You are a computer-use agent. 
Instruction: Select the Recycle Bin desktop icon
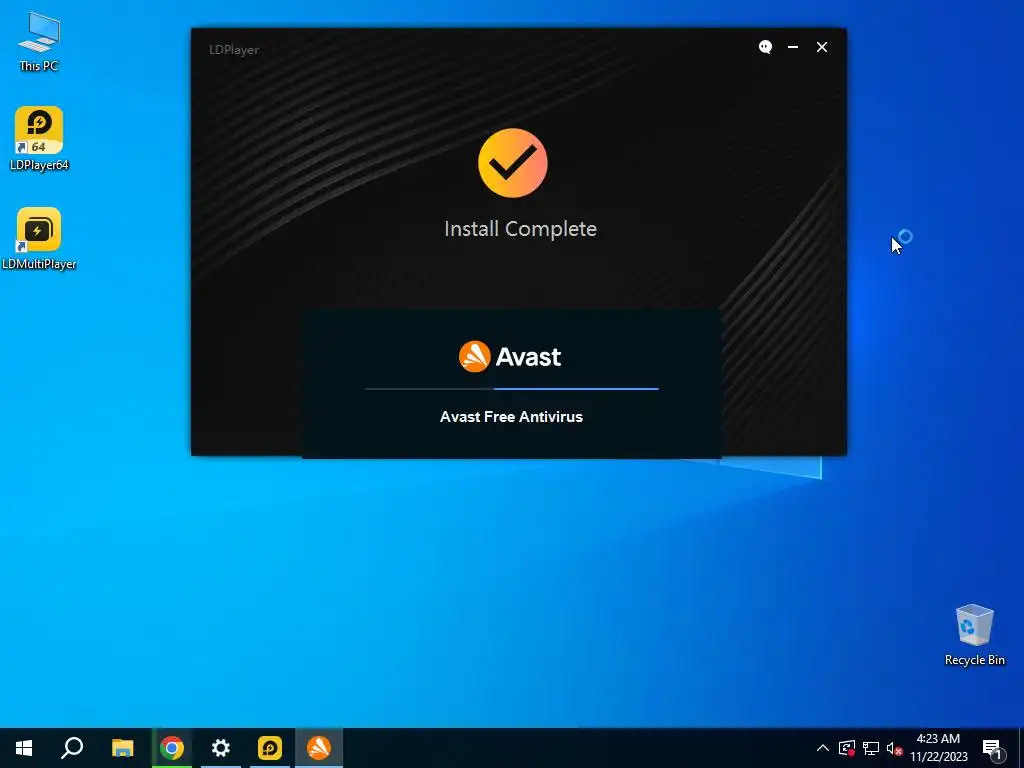974,635
